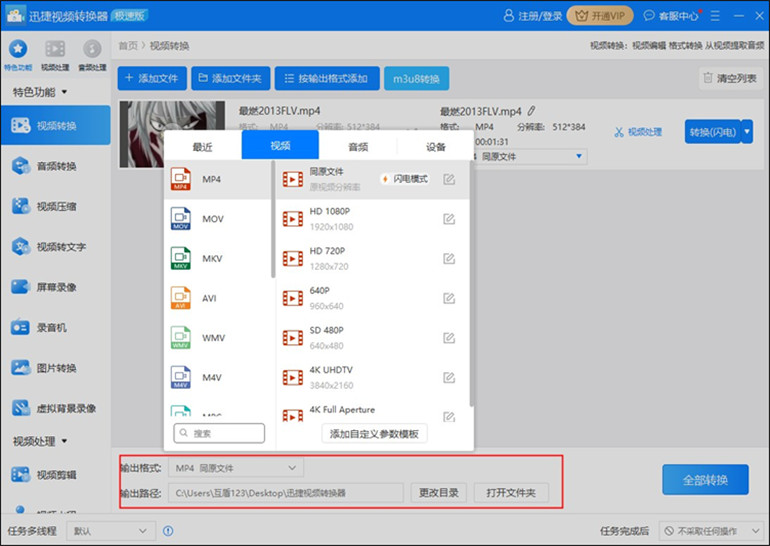Select 图片转换 in the sidebar
The width and height of the screenshot is (770, 546).
click(x=55, y=368)
